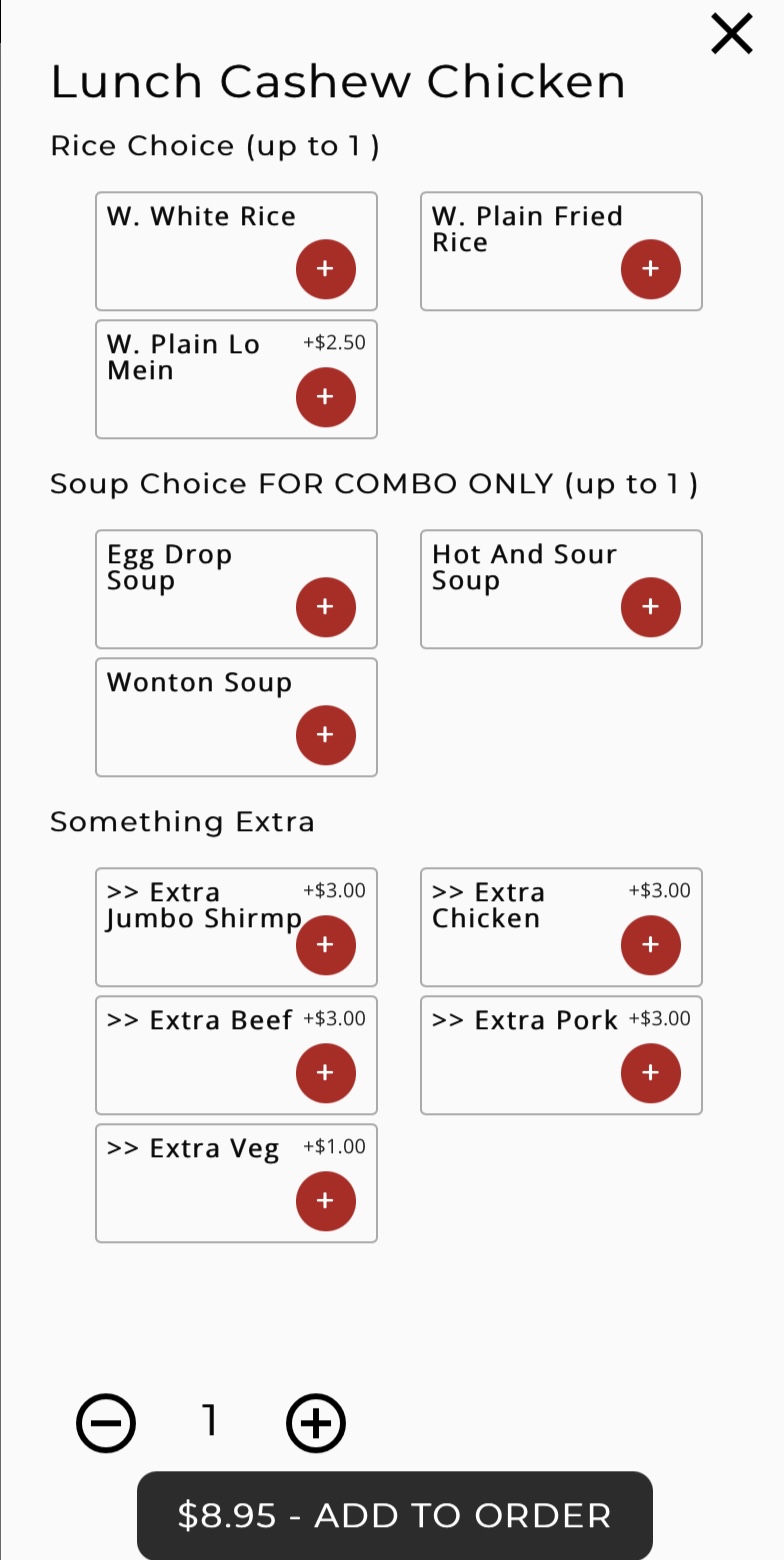This screenshot has height=1560, width=784.
Task: Add Extra Pork for $3.00
Action: coord(650,1073)
